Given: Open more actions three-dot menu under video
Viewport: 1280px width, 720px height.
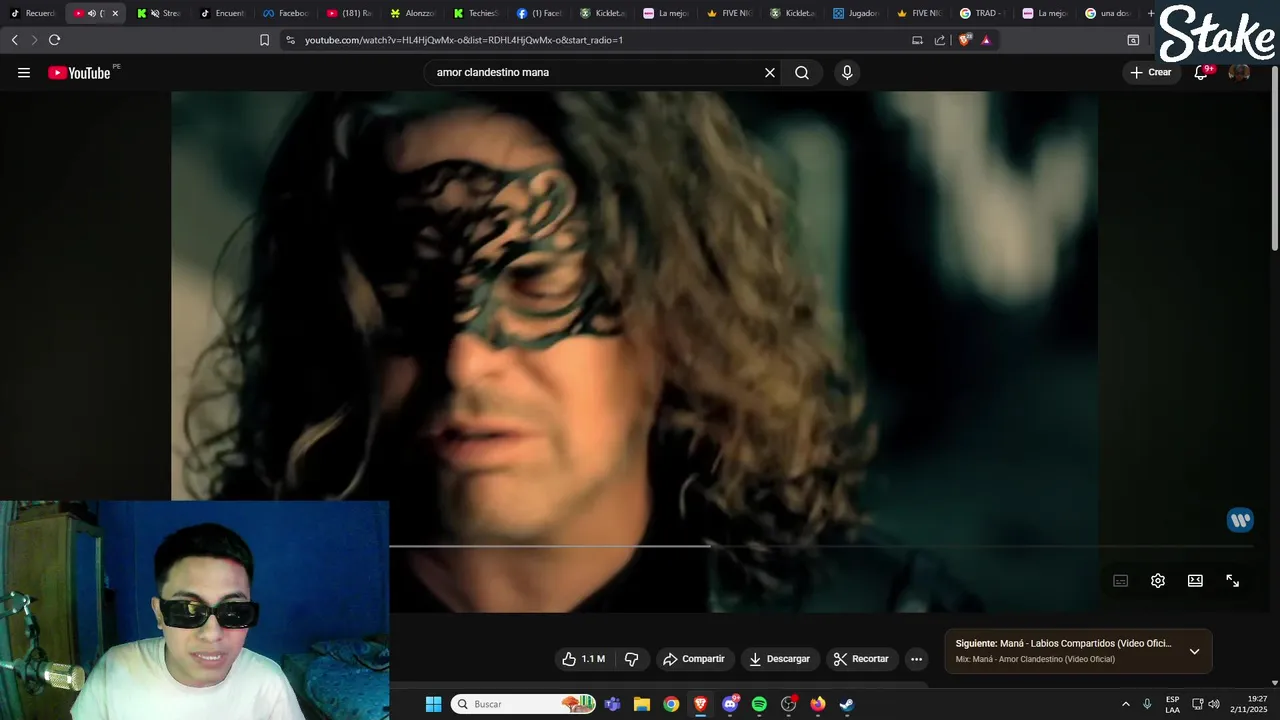Looking at the screenshot, I should click(916, 659).
